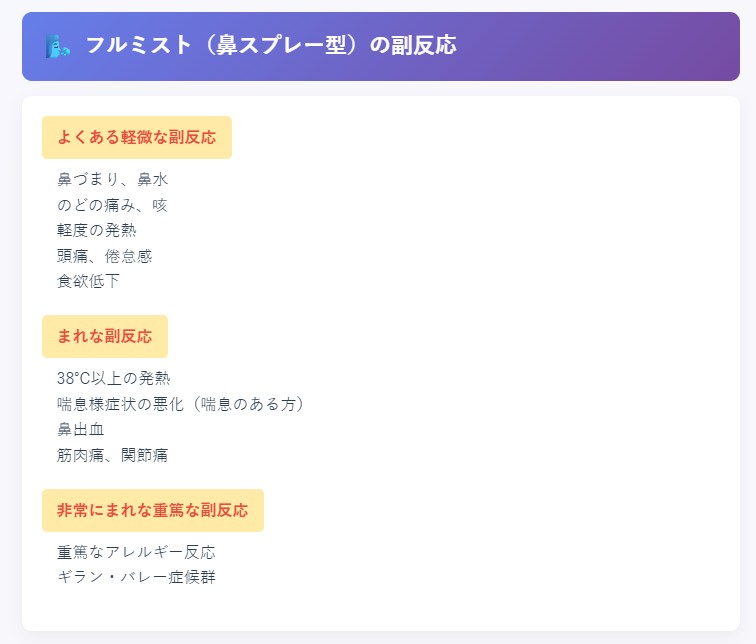
Task: Click the 食欲低下 list item
Action: 88,281
